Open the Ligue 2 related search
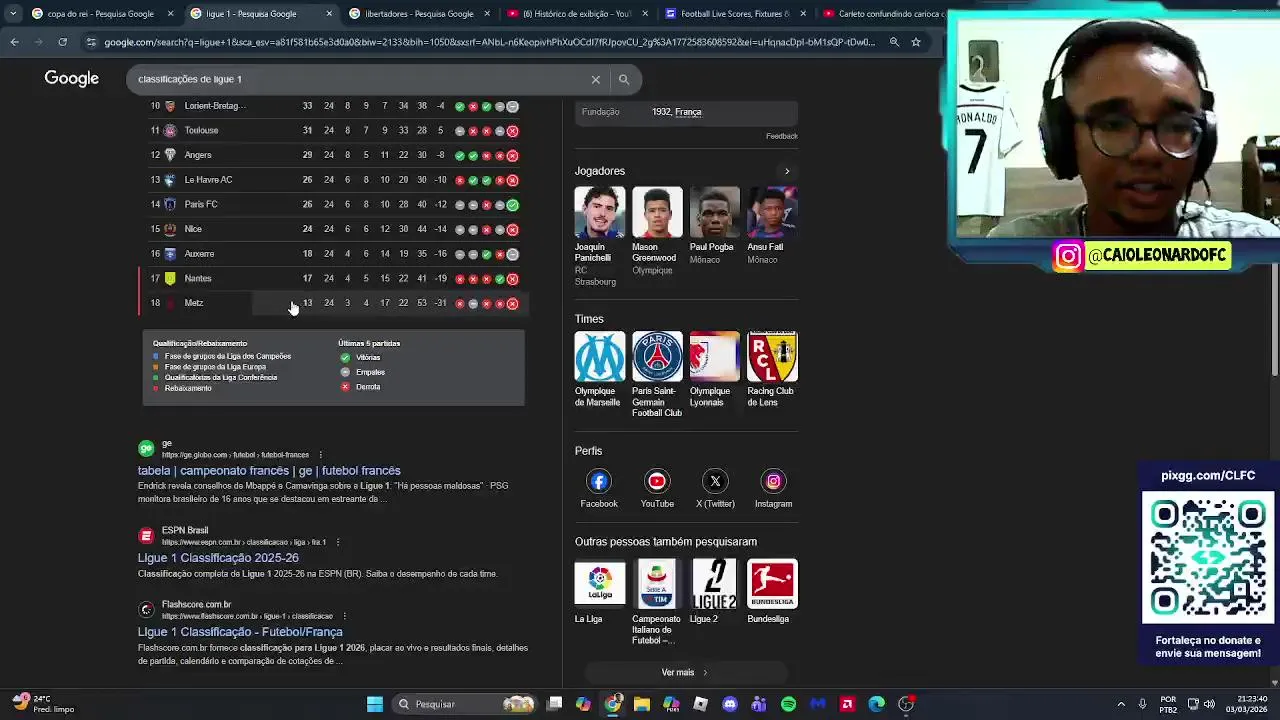This screenshot has width=1280, height=720. pos(714,582)
